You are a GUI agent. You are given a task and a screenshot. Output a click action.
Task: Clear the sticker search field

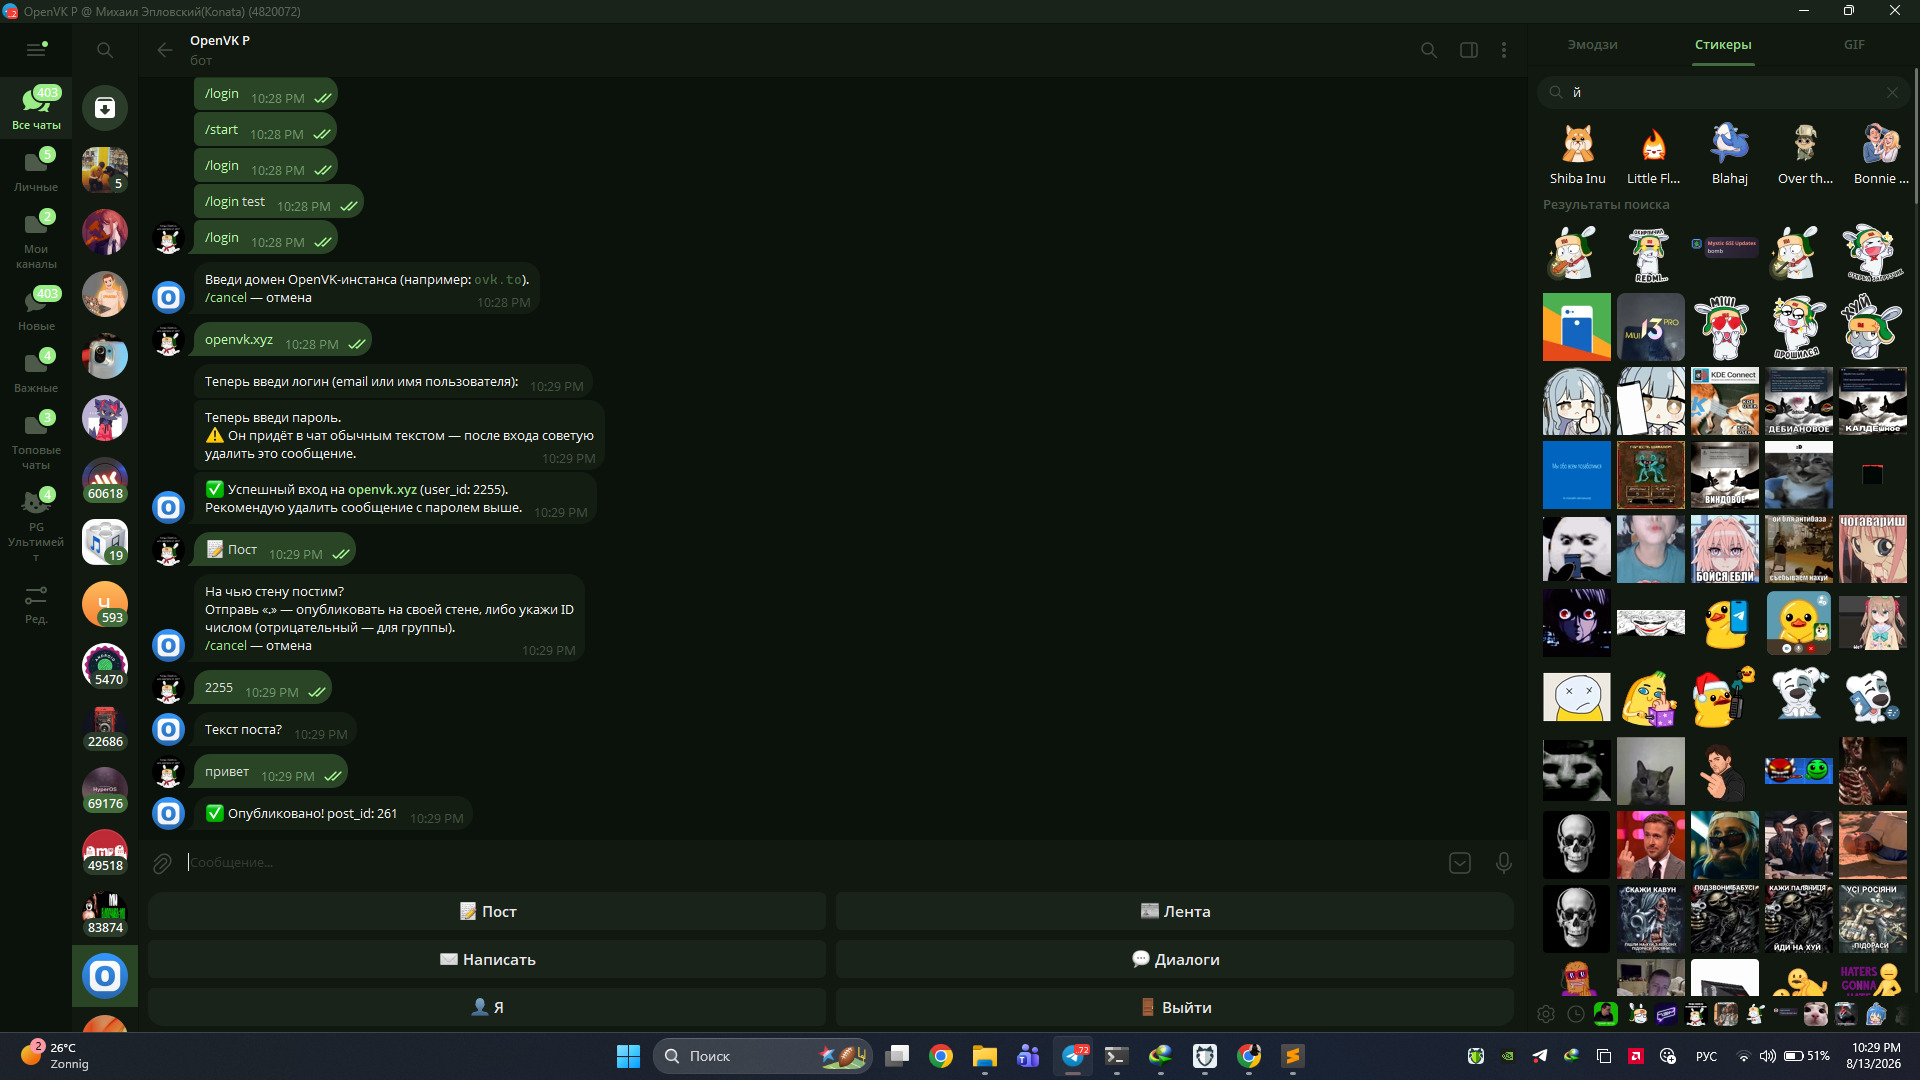tap(1892, 92)
